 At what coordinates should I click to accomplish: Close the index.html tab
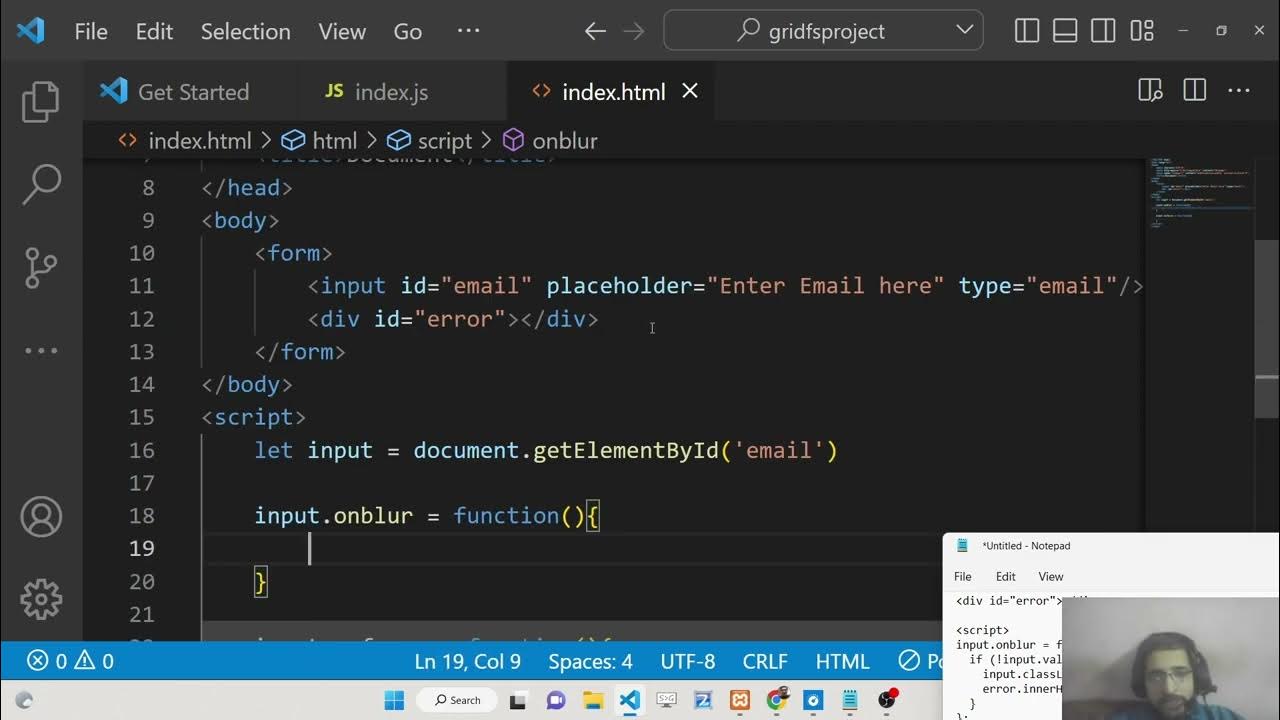pos(690,91)
